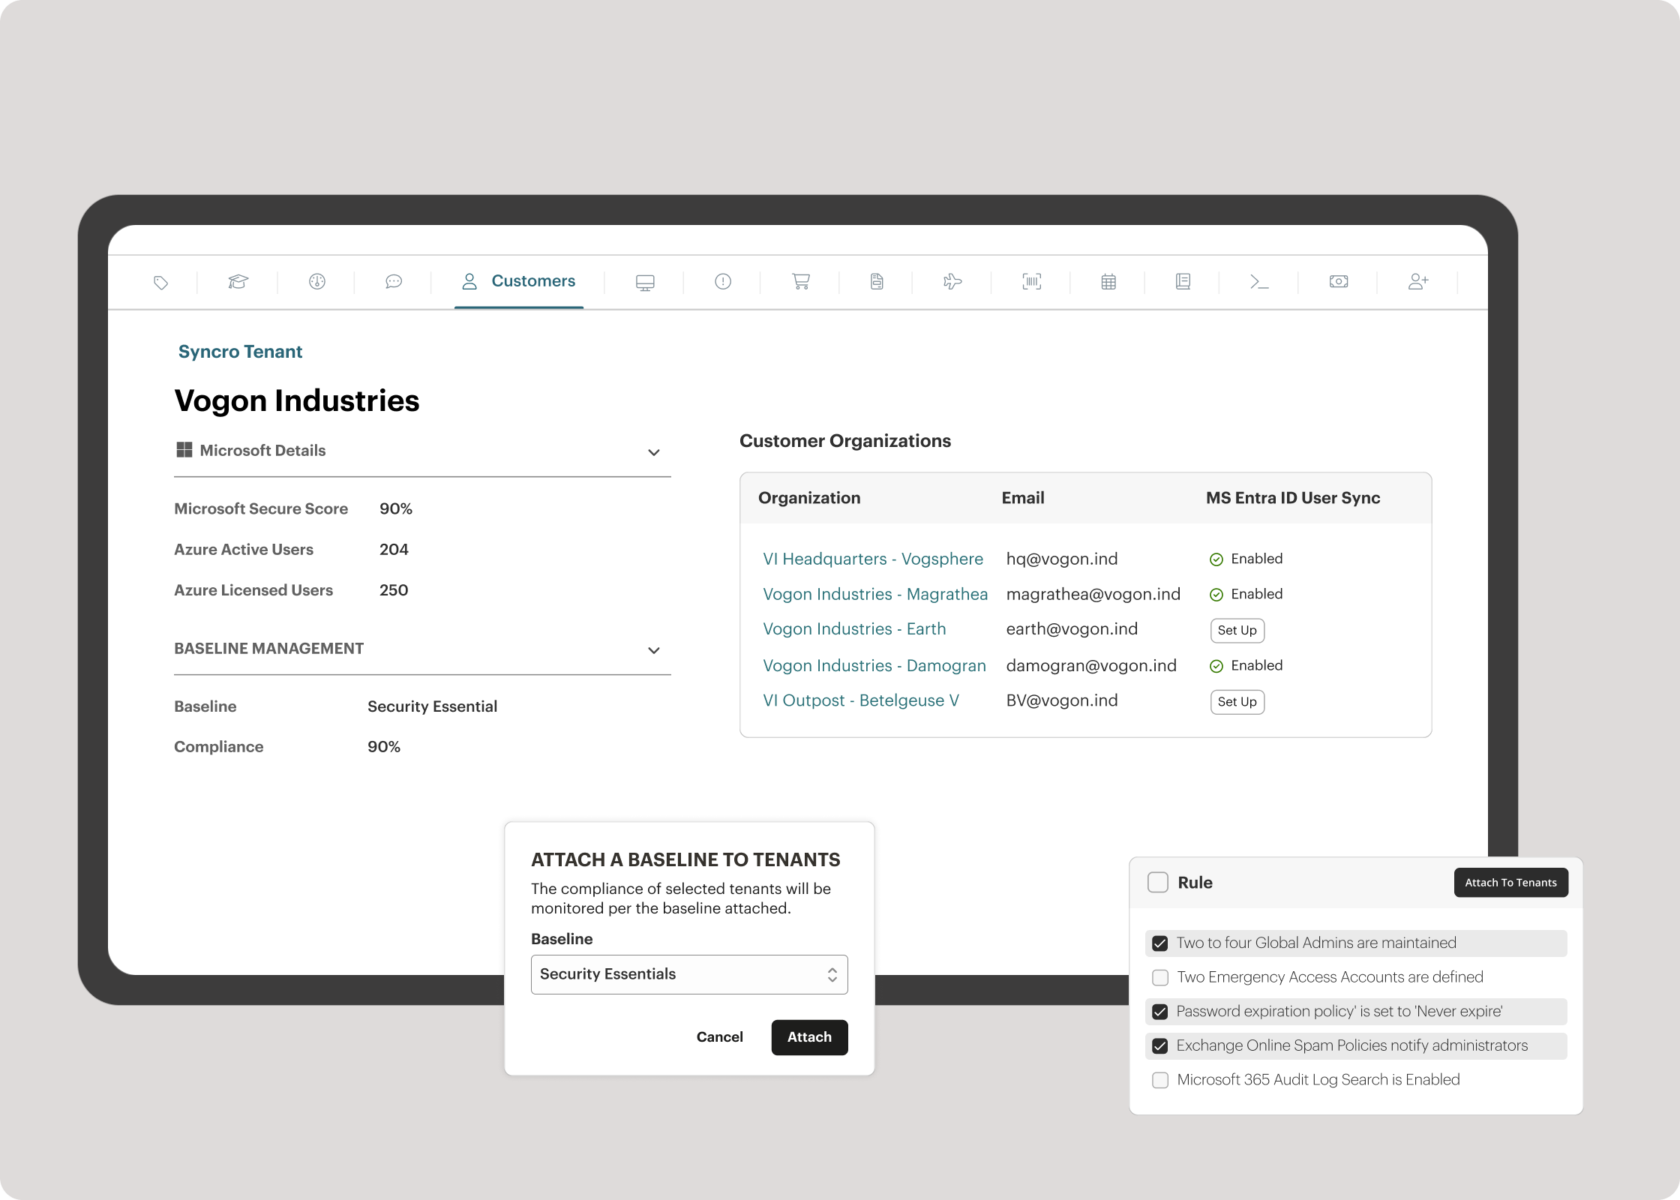Screen dimensions: 1680x1200
Task: Collapse the Baseline Management section
Action: pos(654,650)
